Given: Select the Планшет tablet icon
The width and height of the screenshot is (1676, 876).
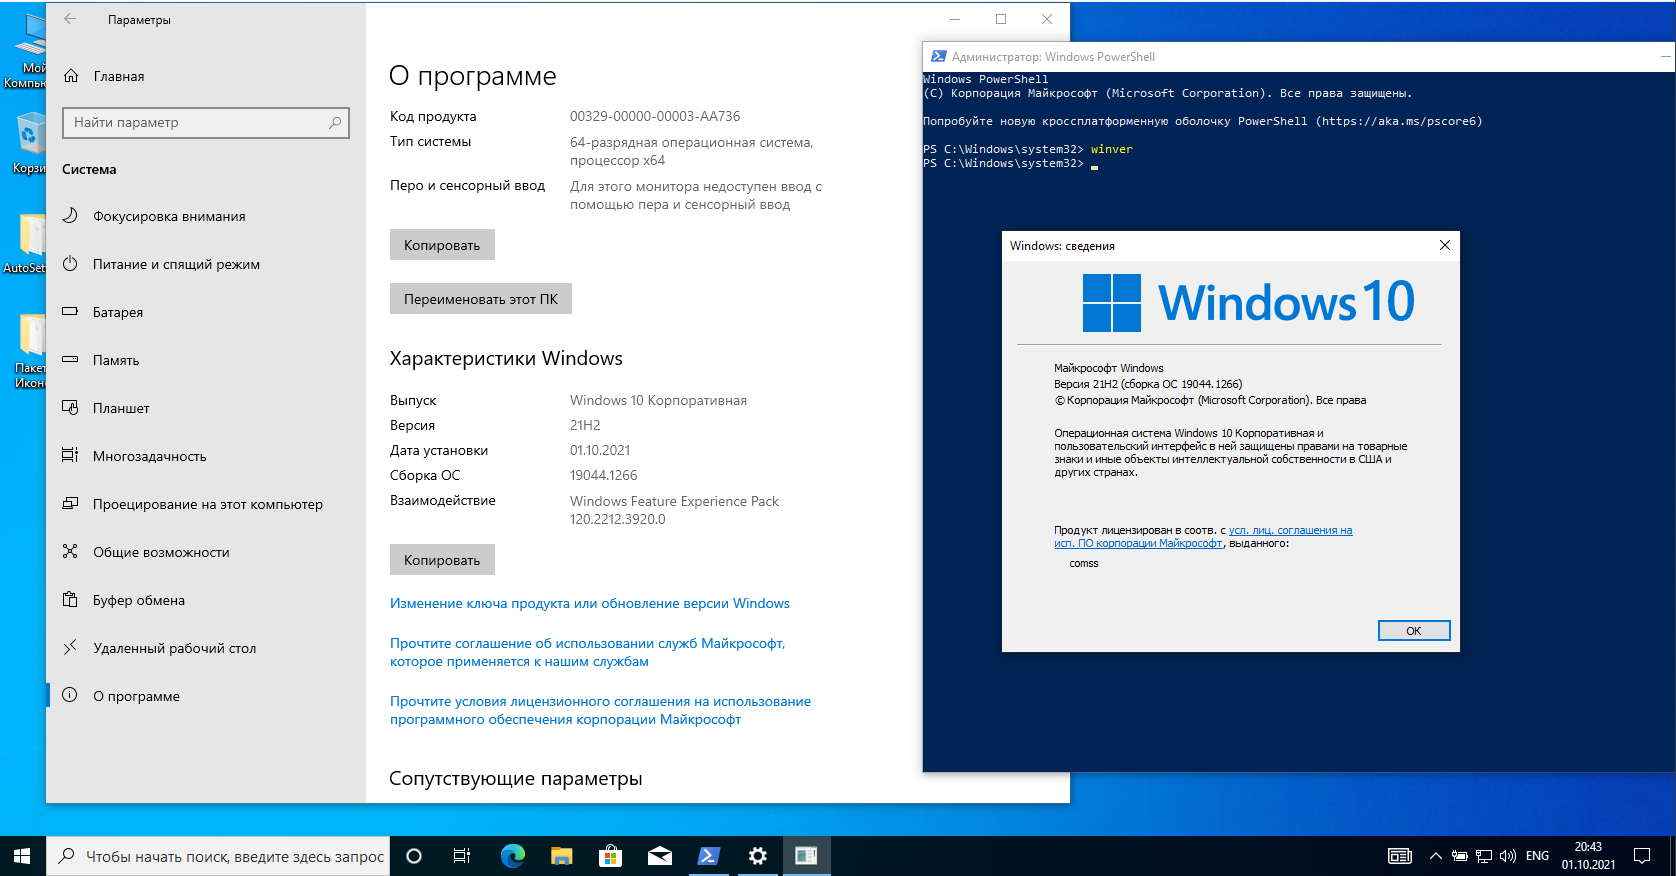Looking at the screenshot, I should [x=70, y=408].
